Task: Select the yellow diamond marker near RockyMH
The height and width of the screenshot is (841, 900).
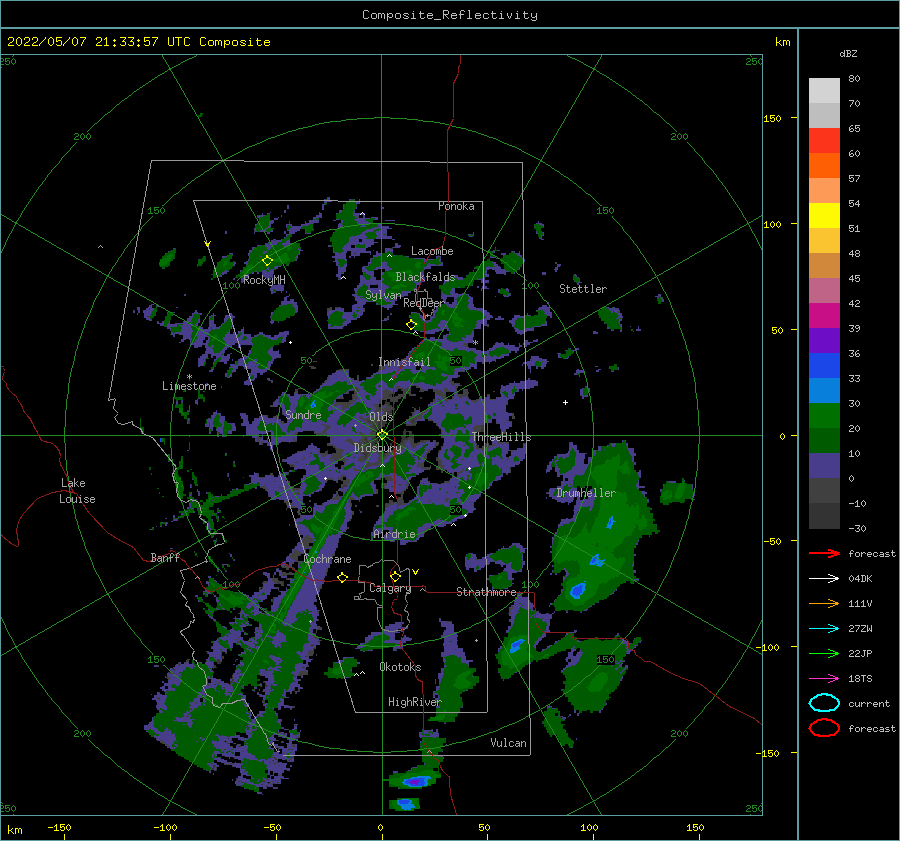Action: coord(267,261)
